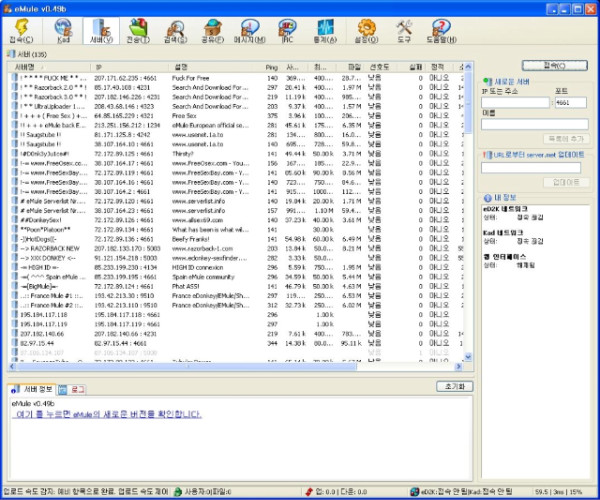Click the eMule title bar icon

[x=7, y=8]
